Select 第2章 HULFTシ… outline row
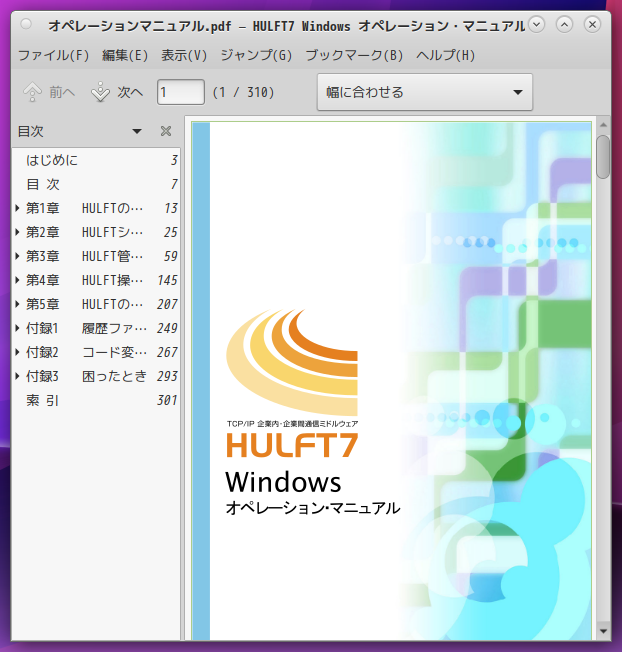The image size is (622, 652). point(96,232)
